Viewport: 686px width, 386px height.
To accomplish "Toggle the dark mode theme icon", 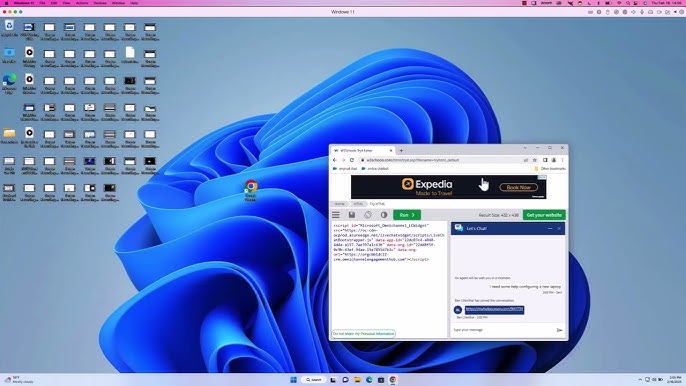I will (384, 215).
